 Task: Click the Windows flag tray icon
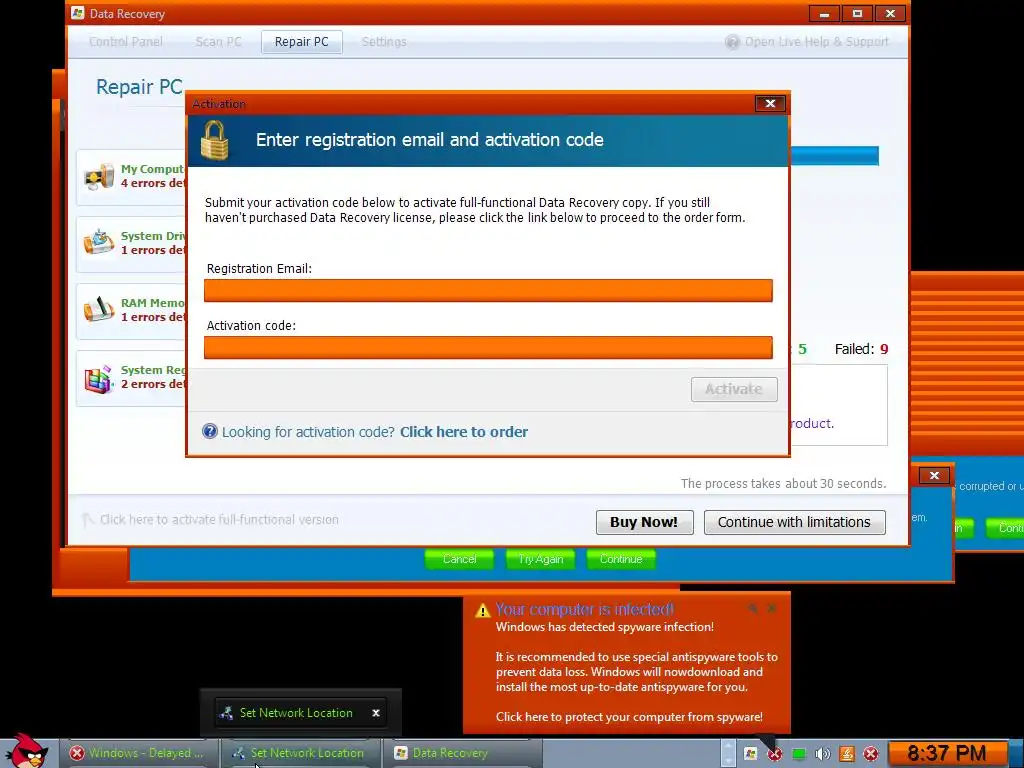750,754
